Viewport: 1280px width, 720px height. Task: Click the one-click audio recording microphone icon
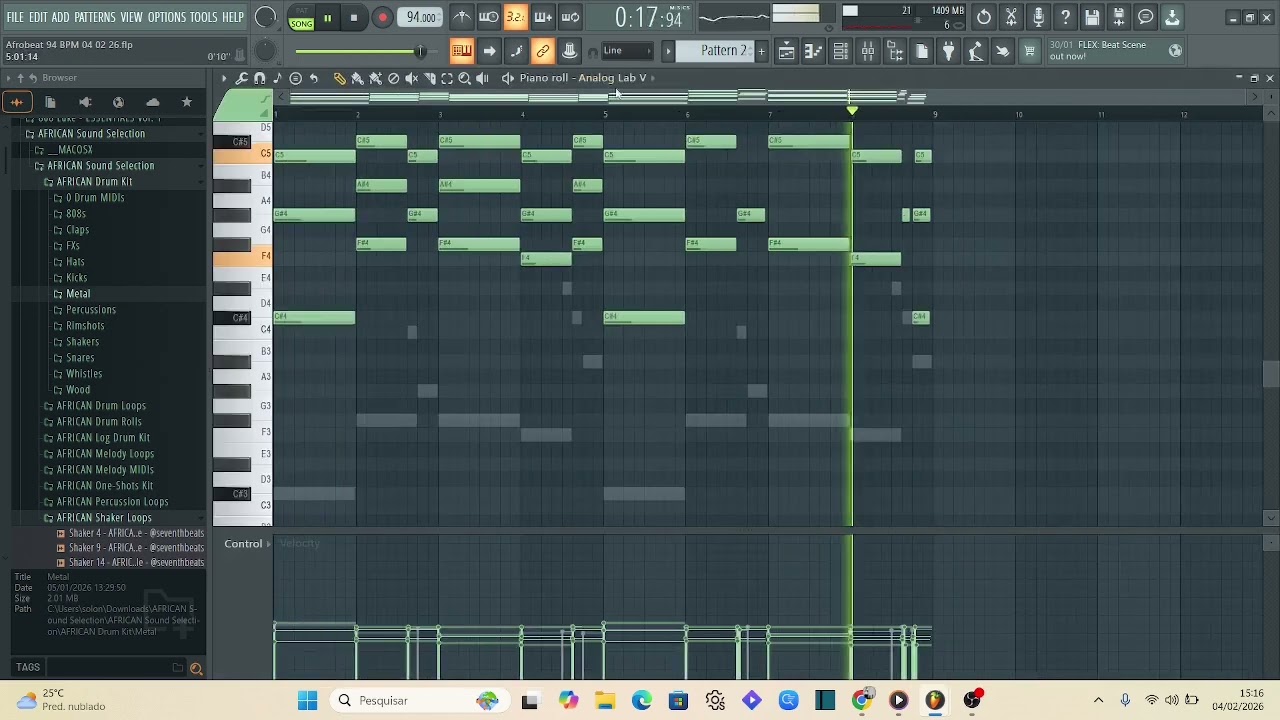(x=1038, y=17)
